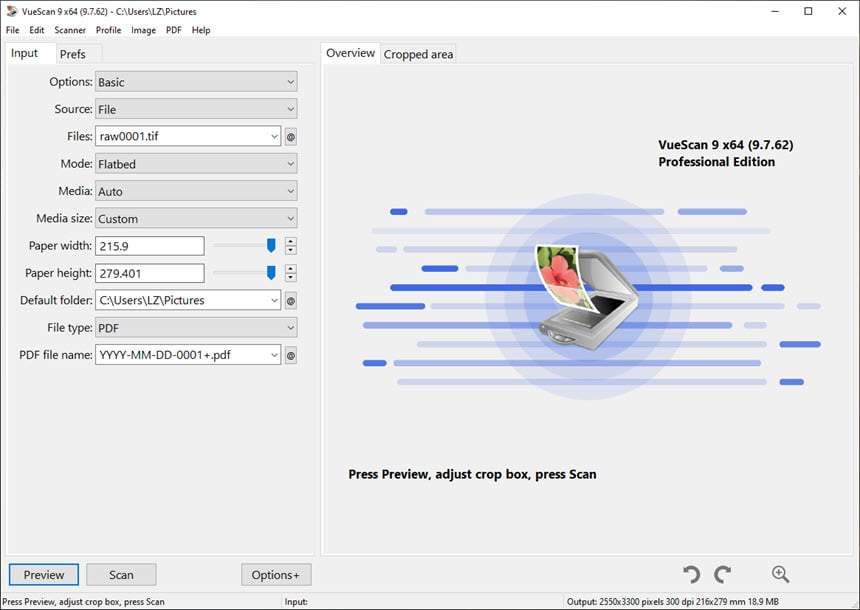Click the Paper width field 215.9

point(150,246)
